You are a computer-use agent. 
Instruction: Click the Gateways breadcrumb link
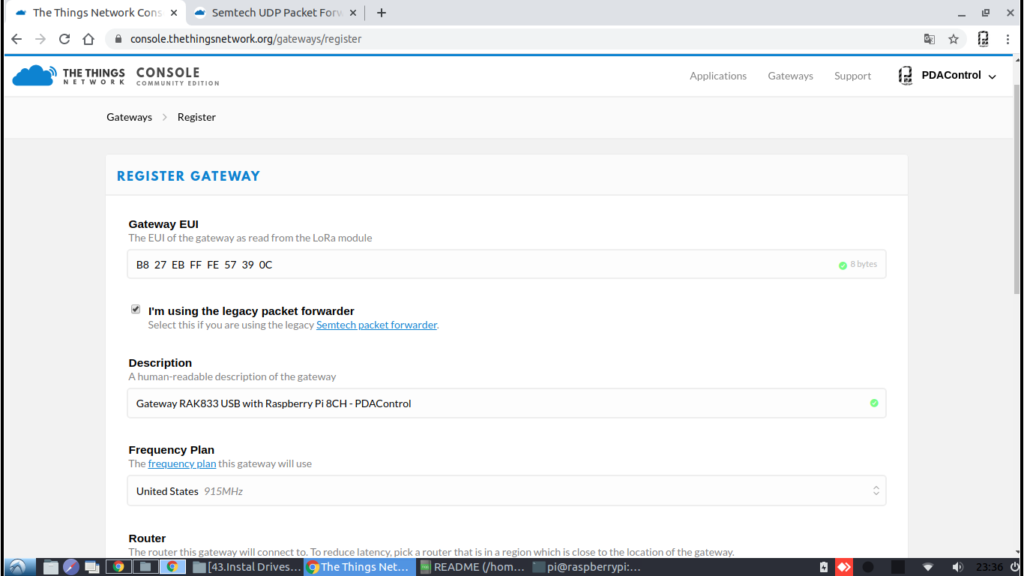point(129,117)
